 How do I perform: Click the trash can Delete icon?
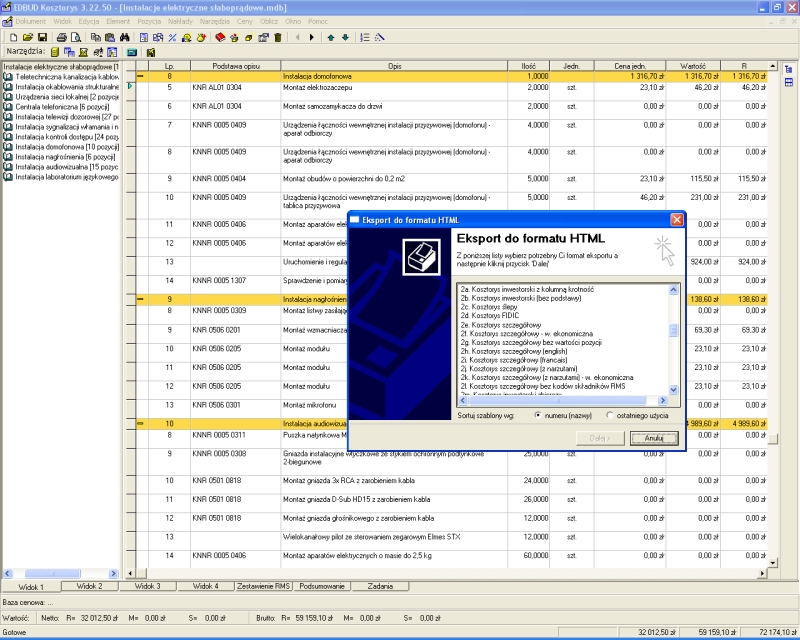click(277, 37)
